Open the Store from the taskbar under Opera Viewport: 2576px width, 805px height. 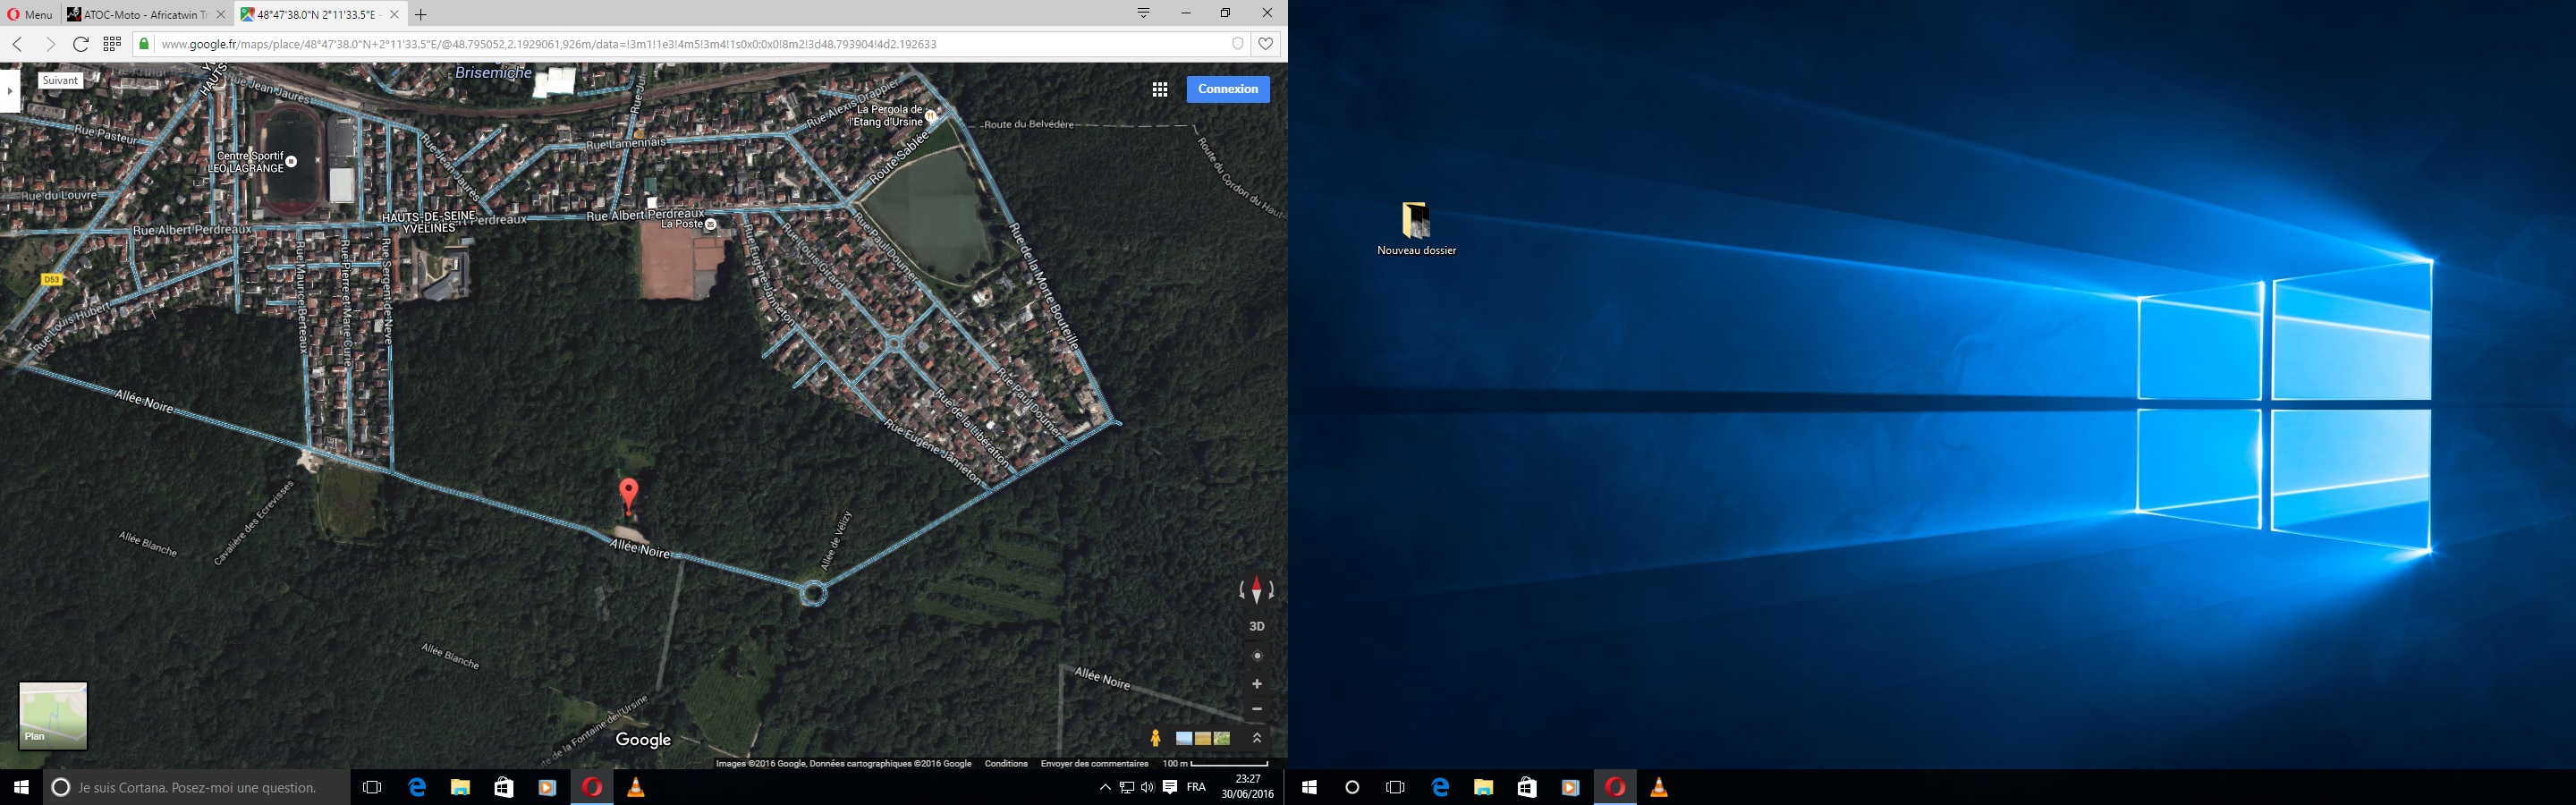pos(503,787)
